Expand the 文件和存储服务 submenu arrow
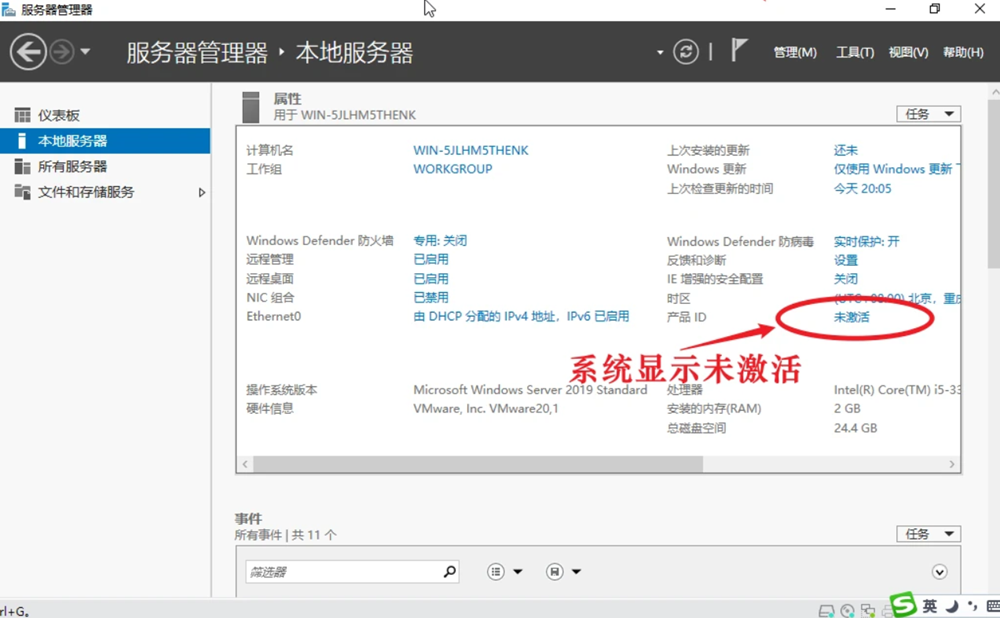This screenshot has width=1000, height=618. [x=202, y=192]
